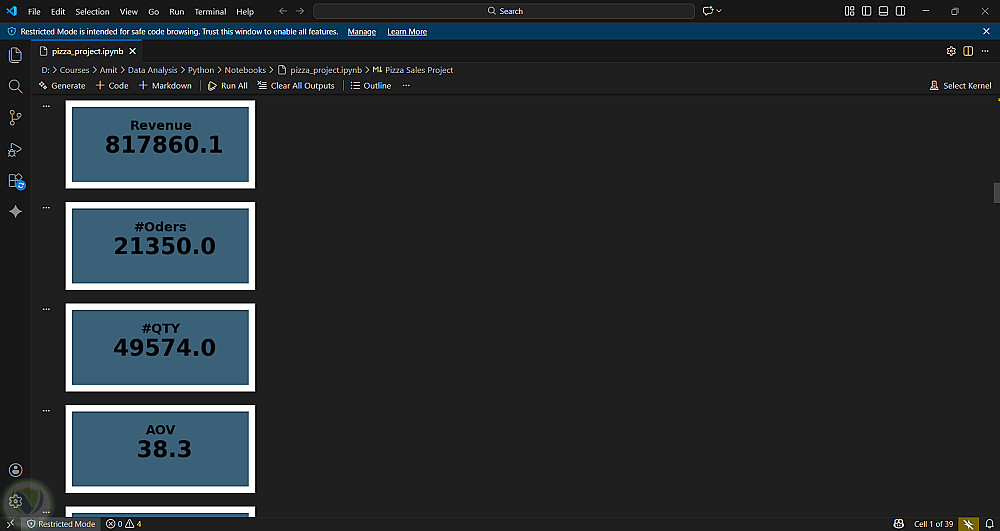Screen dimensions: 1000x531
Task: Expand the Copilot chat dropdown chevron
Action: point(719,11)
